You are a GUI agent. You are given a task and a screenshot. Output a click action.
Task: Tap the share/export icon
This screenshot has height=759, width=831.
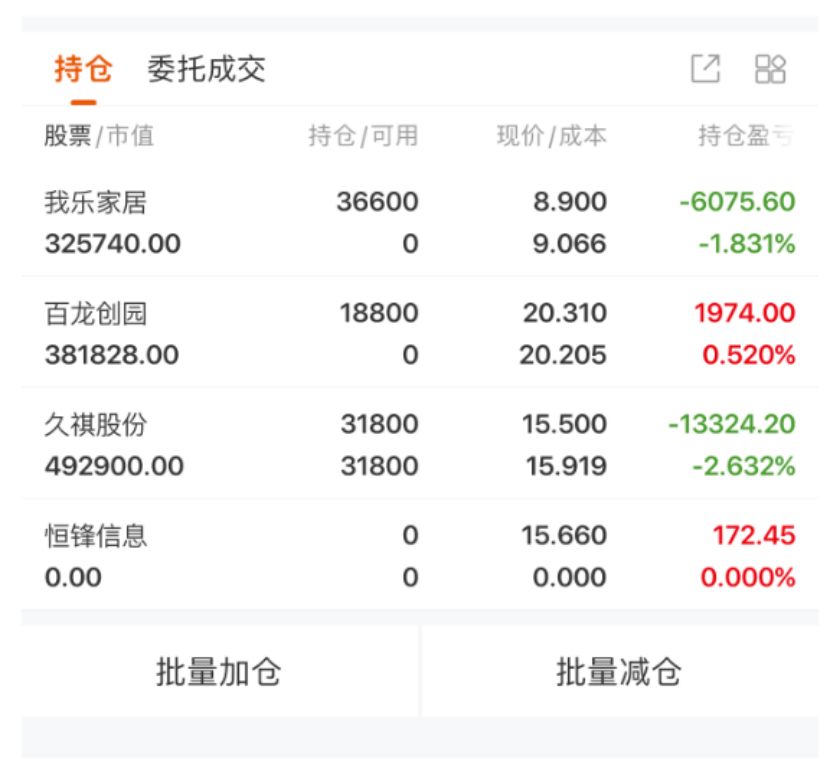coord(706,69)
